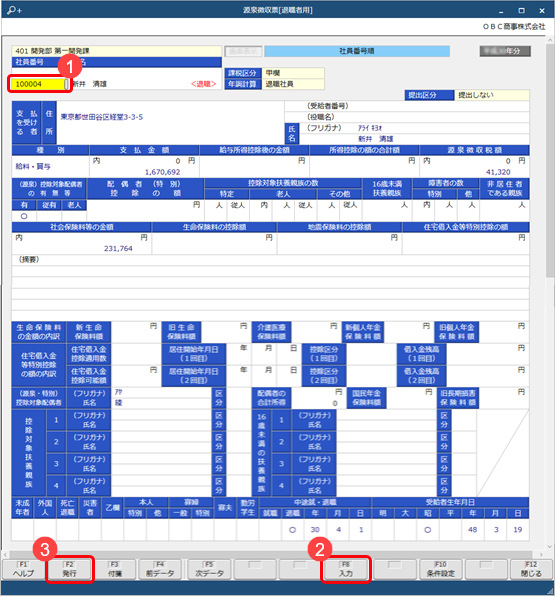Go to previous record with F4 前データ
This screenshot has height=596, width=555.
160,569
